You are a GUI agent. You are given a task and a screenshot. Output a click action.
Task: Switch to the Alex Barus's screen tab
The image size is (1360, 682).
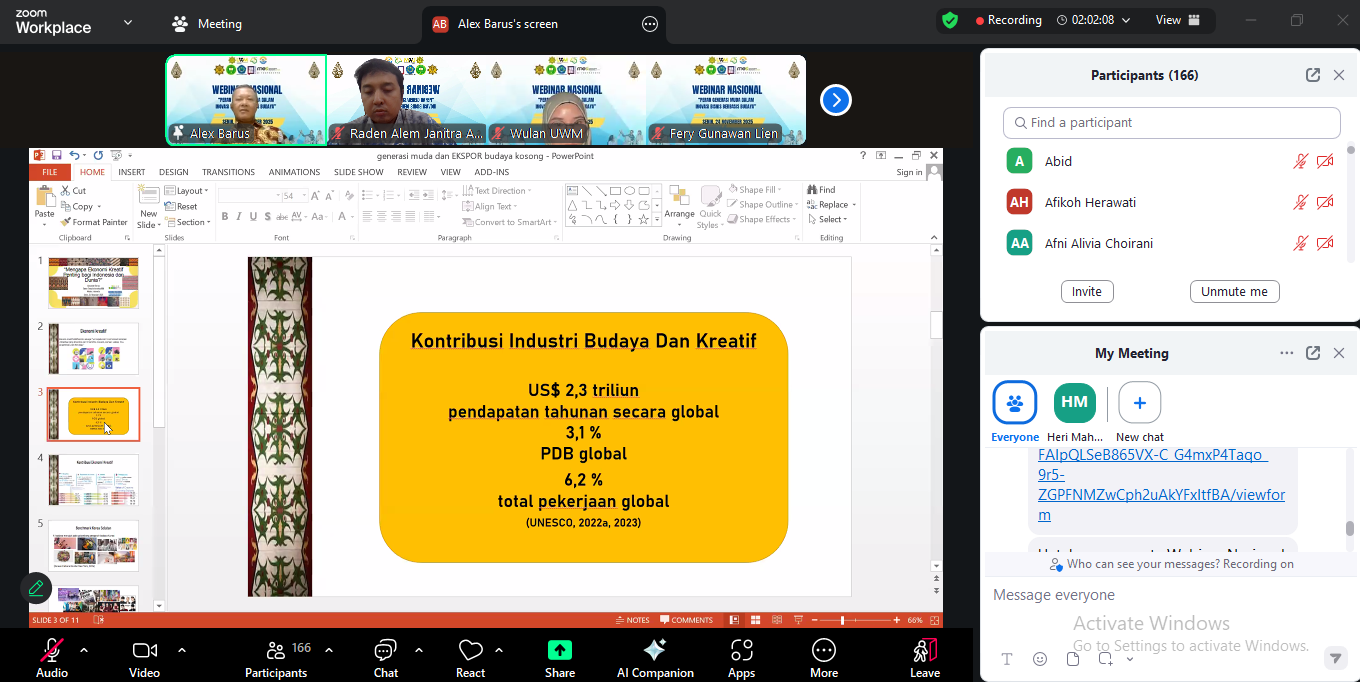(x=544, y=24)
